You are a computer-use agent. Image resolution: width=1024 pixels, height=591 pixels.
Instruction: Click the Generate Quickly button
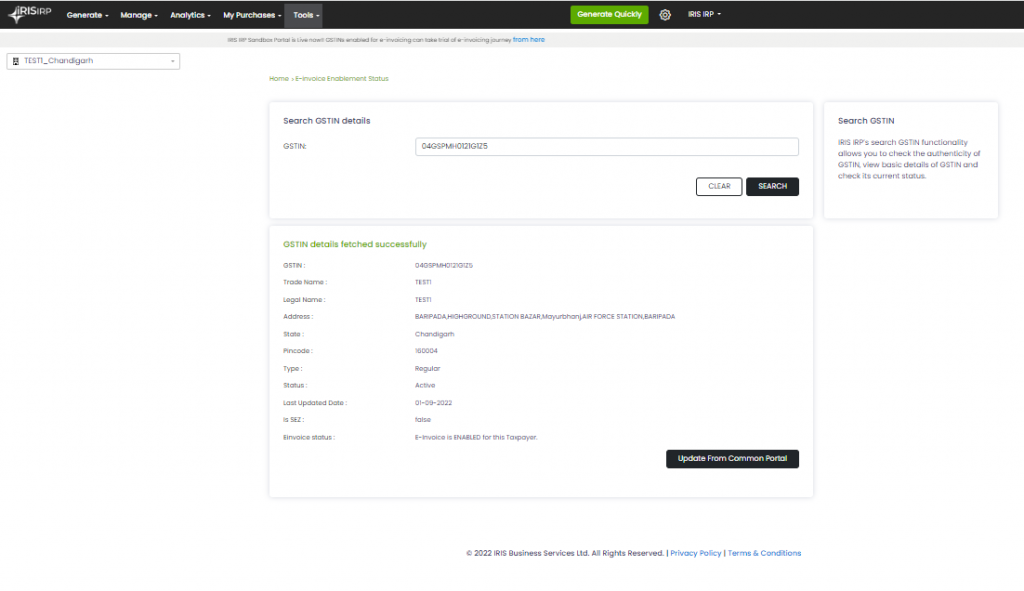[x=609, y=15]
